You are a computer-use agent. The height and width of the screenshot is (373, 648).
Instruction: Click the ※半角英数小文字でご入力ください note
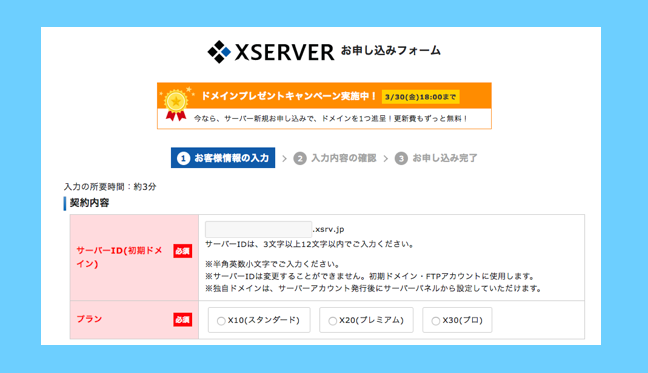point(273,264)
